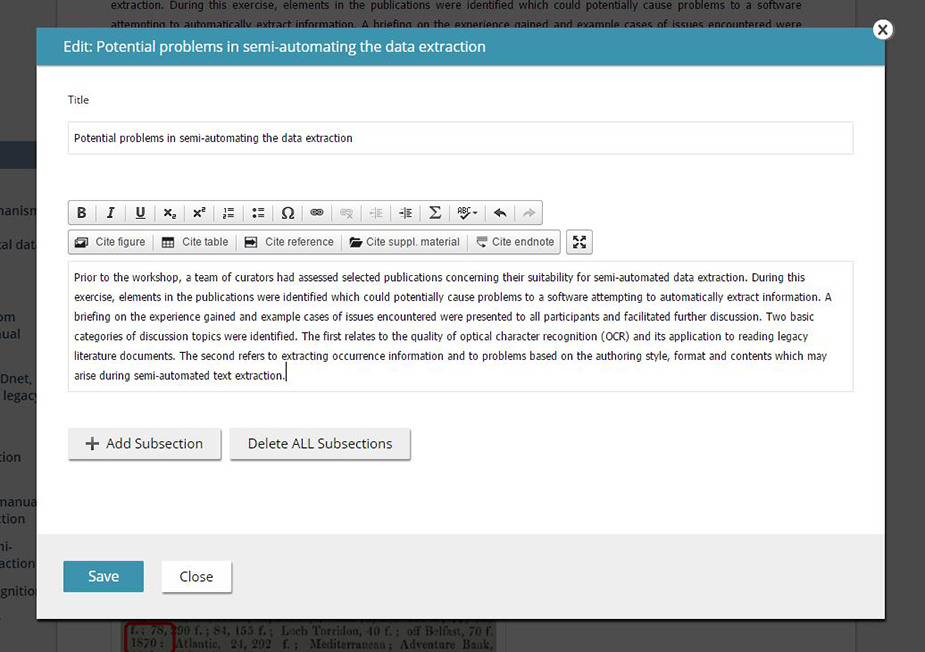Apply subscript formatting
This screenshot has width=925, height=652.
pos(170,213)
